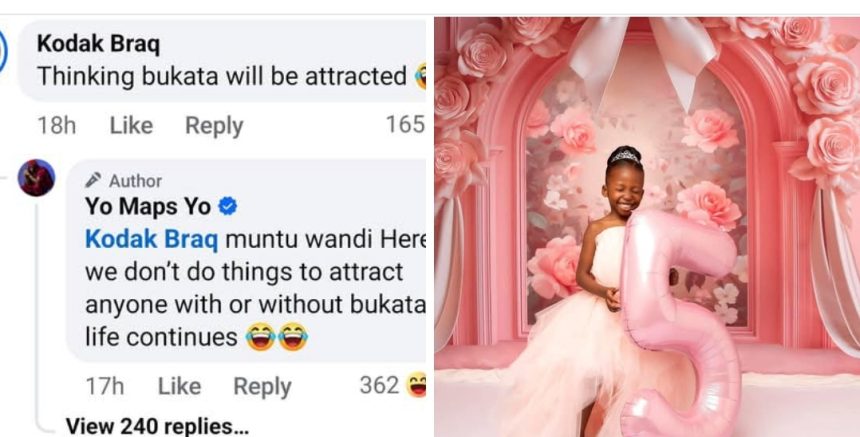Like Yo Maps Yo's reply

point(179,386)
